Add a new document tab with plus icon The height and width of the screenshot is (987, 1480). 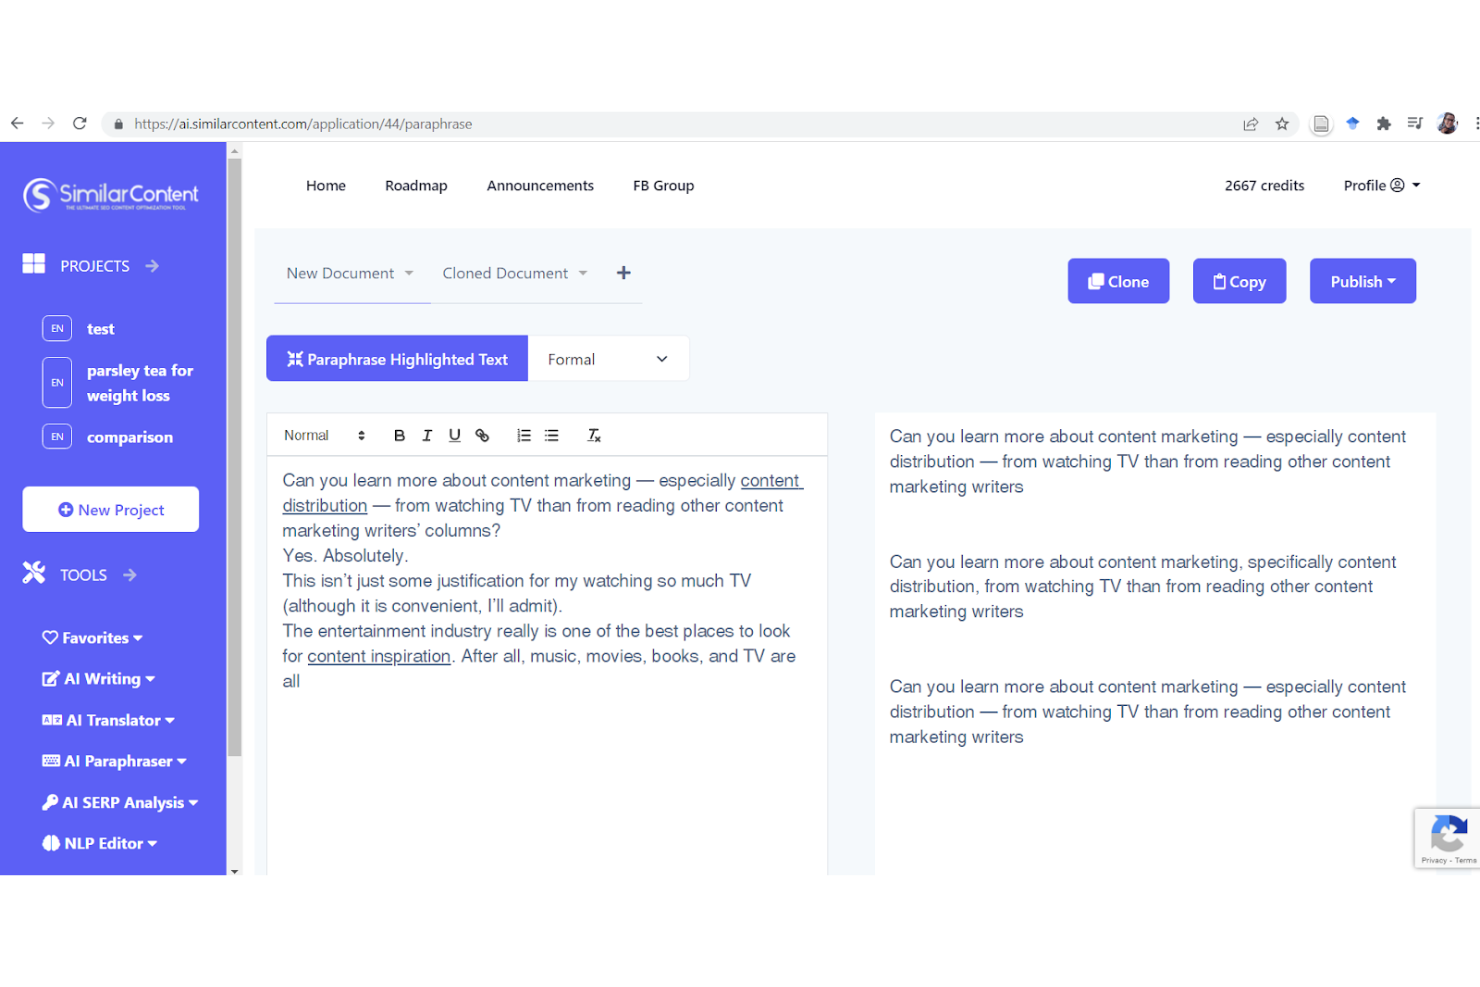click(x=623, y=273)
